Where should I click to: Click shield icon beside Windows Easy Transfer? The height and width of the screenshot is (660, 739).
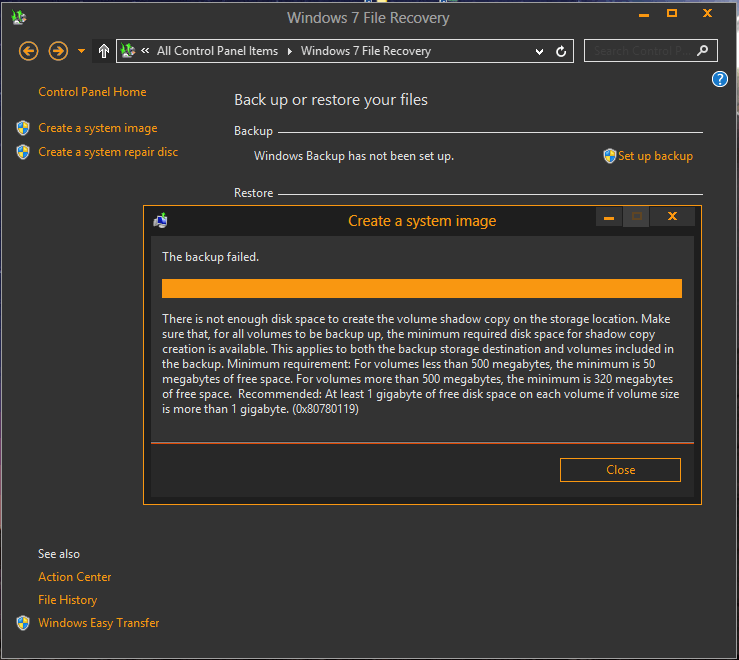(23, 623)
